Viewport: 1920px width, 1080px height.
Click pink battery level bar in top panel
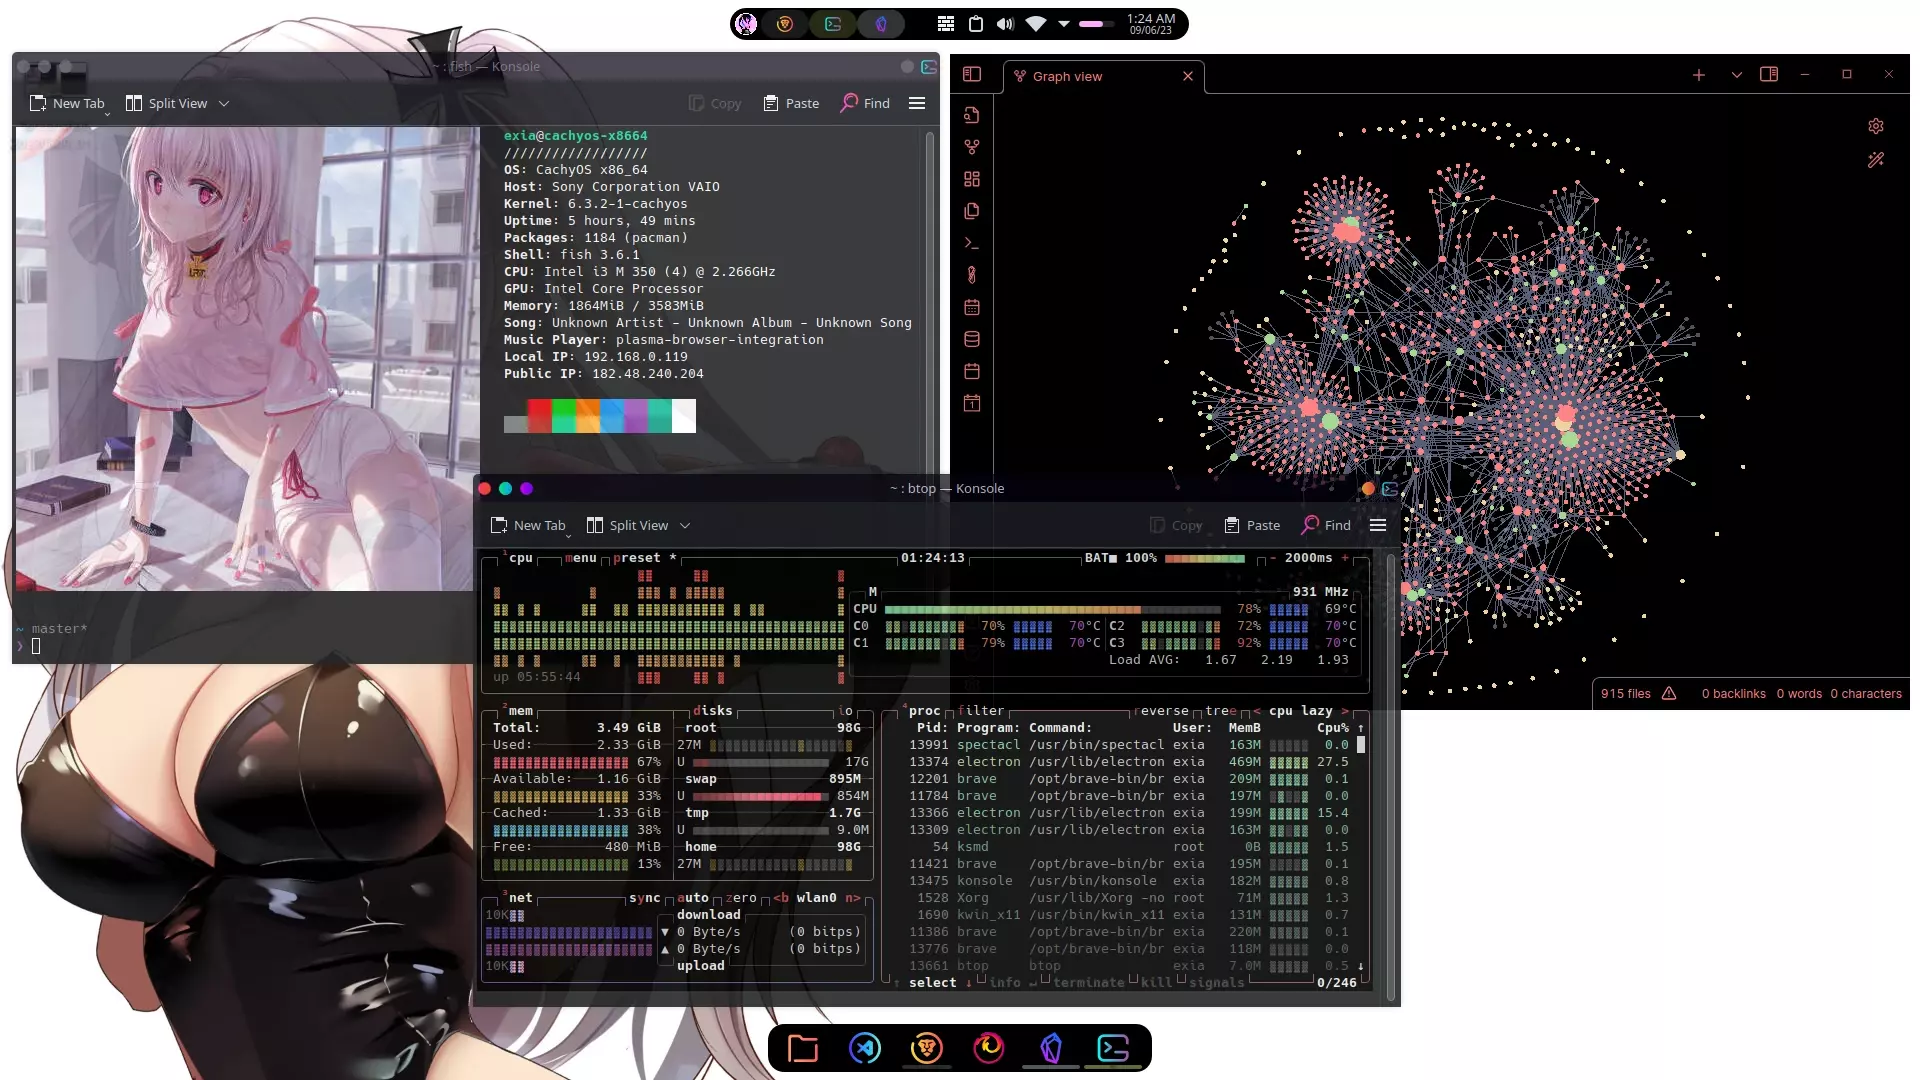tap(1097, 24)
